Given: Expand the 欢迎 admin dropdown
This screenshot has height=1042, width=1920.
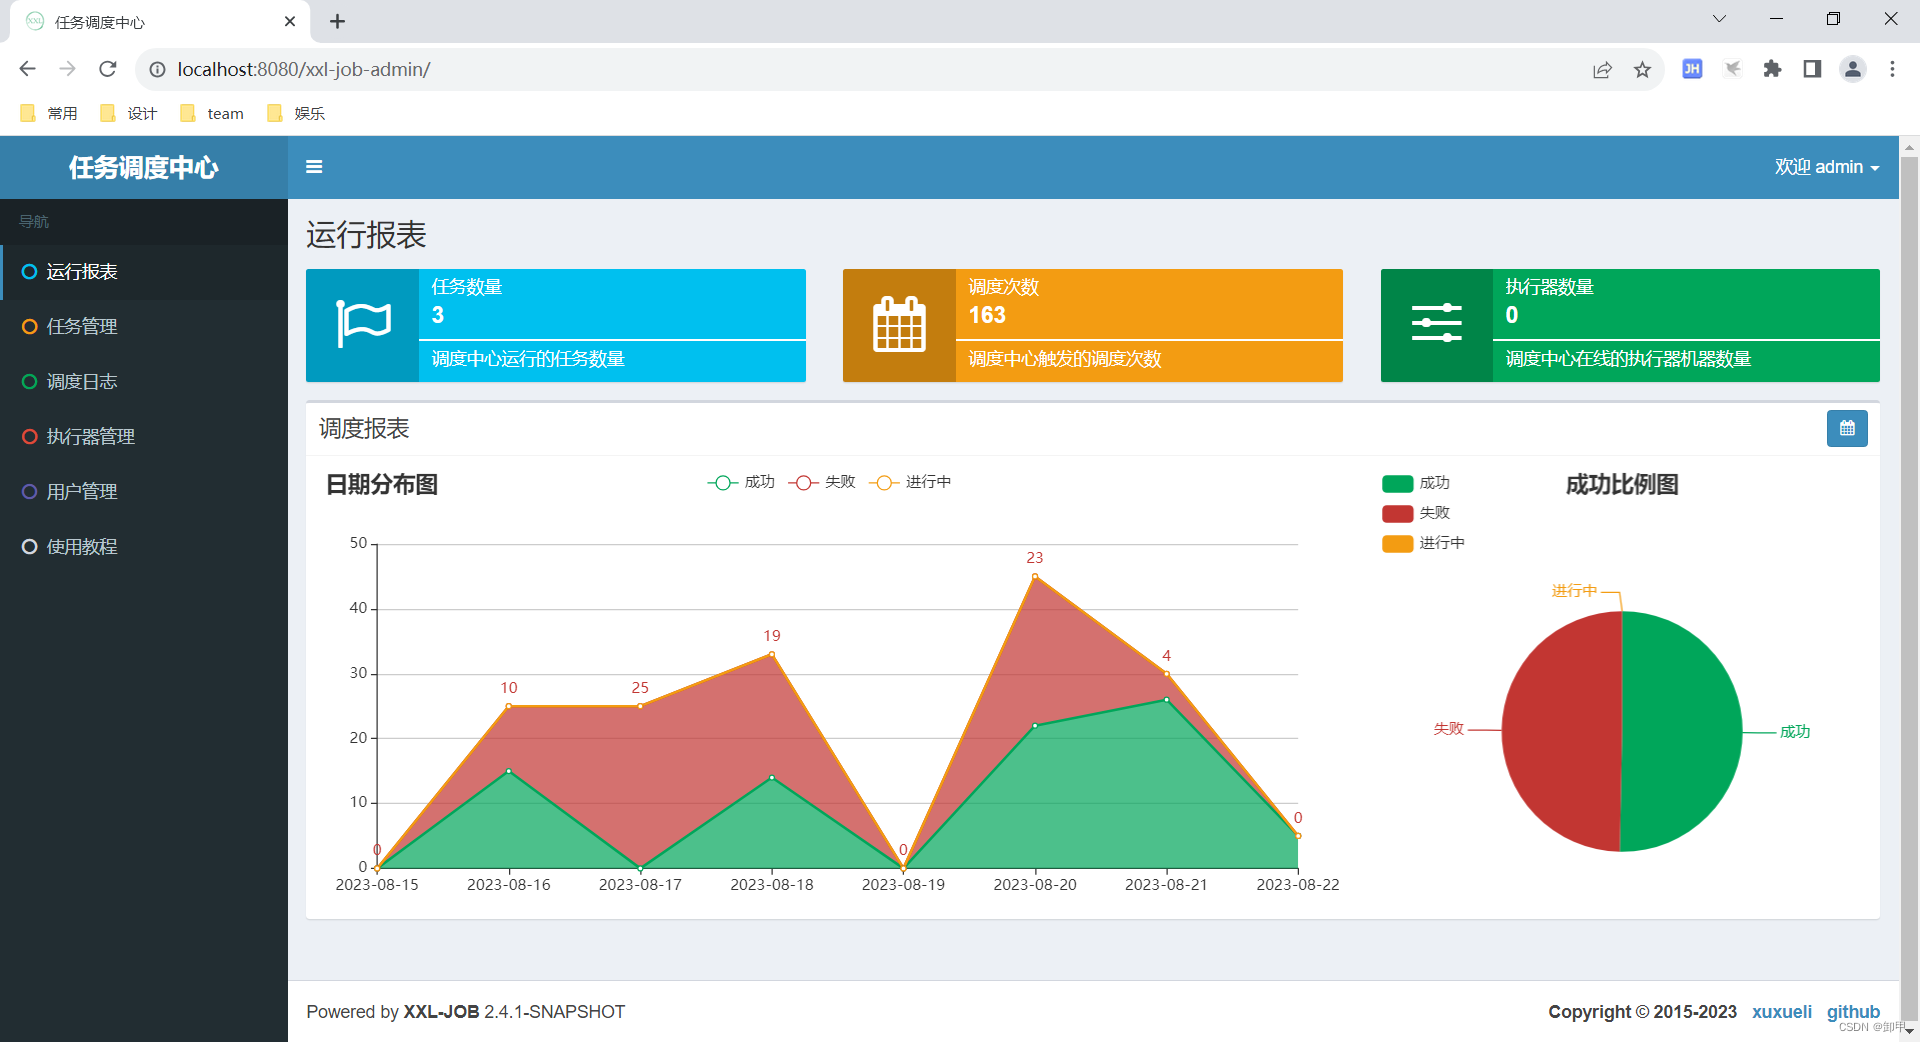Looking at the screenshot, I should (x=1827, y=167).
